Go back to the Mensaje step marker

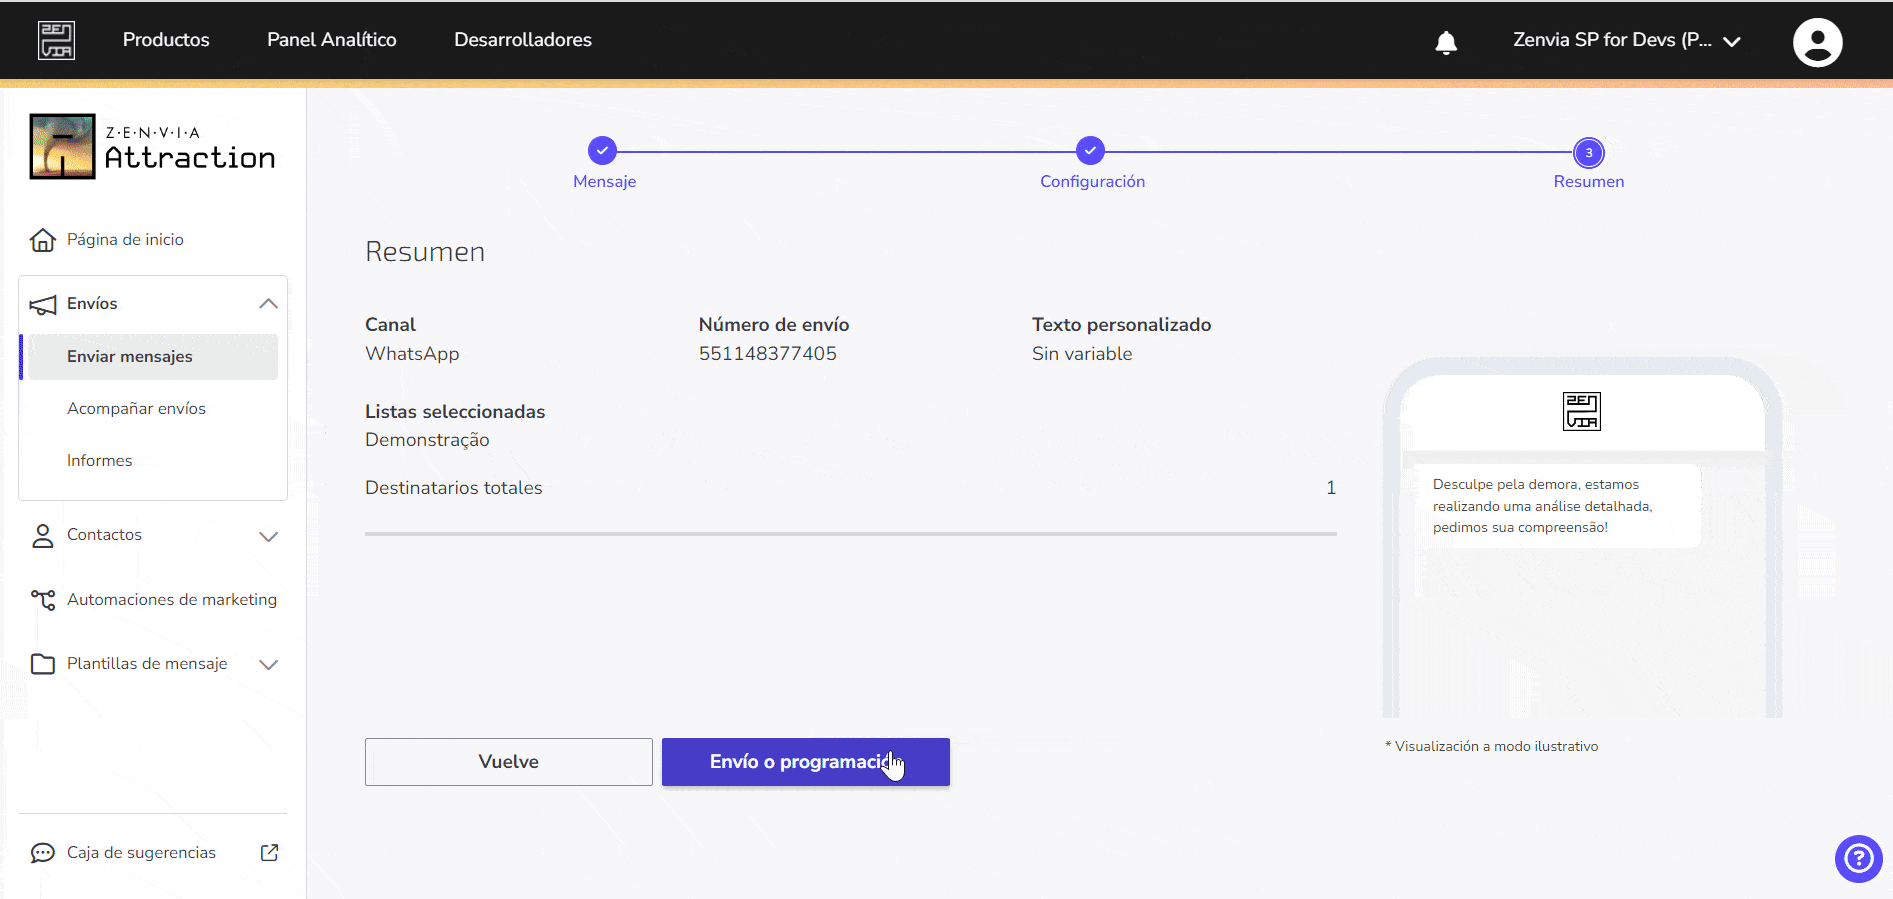[602, 150]
